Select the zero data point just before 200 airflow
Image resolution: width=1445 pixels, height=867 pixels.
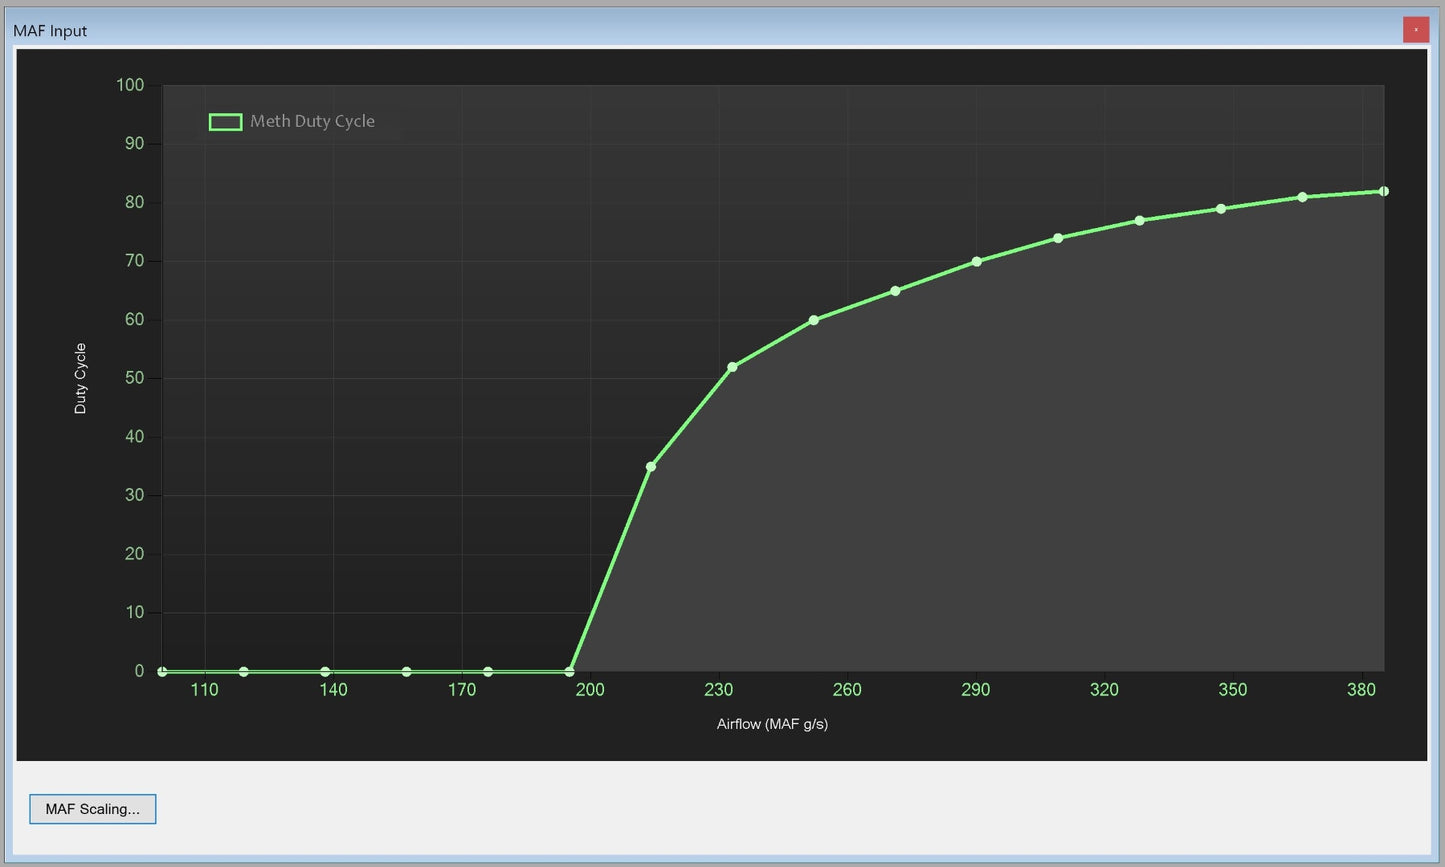570,672
